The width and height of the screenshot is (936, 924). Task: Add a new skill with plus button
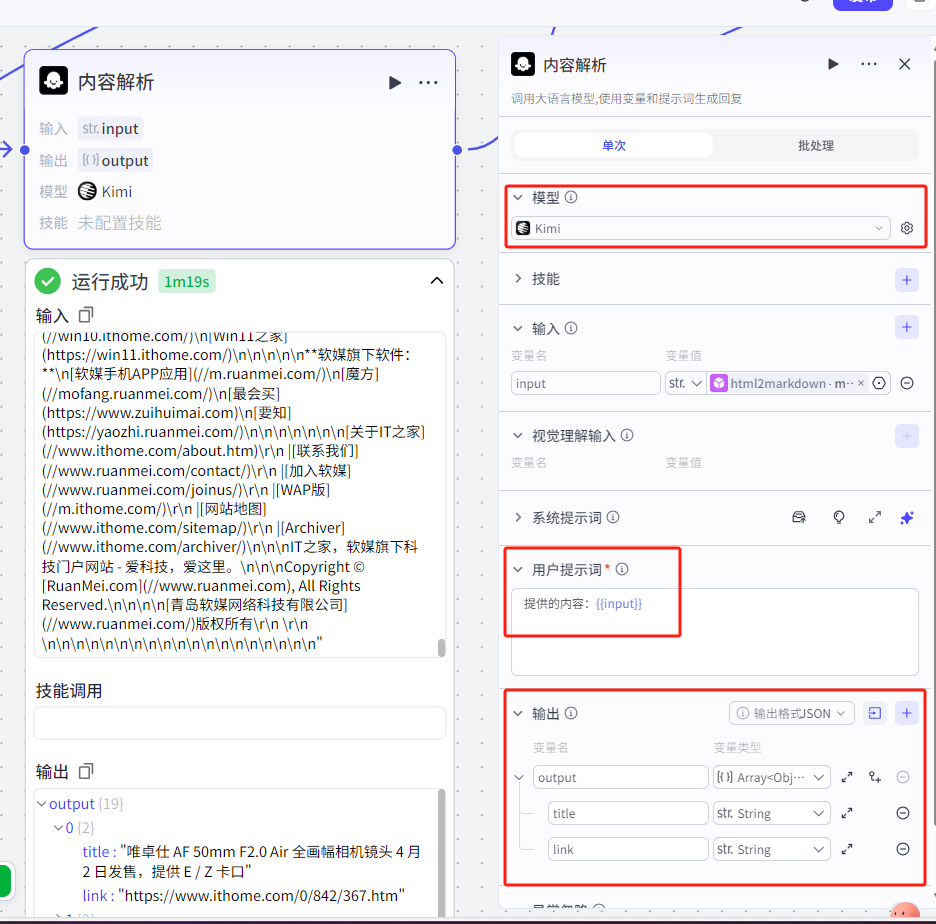click(906, 279)
